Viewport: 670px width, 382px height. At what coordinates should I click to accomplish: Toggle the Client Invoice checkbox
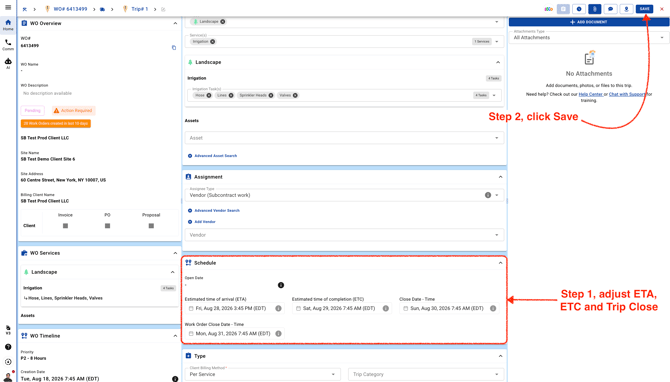65,226
